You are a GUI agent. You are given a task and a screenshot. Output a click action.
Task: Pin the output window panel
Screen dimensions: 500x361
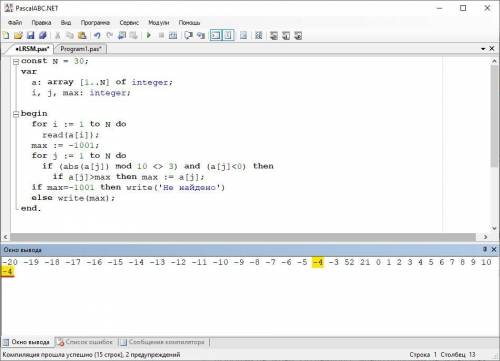[x=485, y=249]
